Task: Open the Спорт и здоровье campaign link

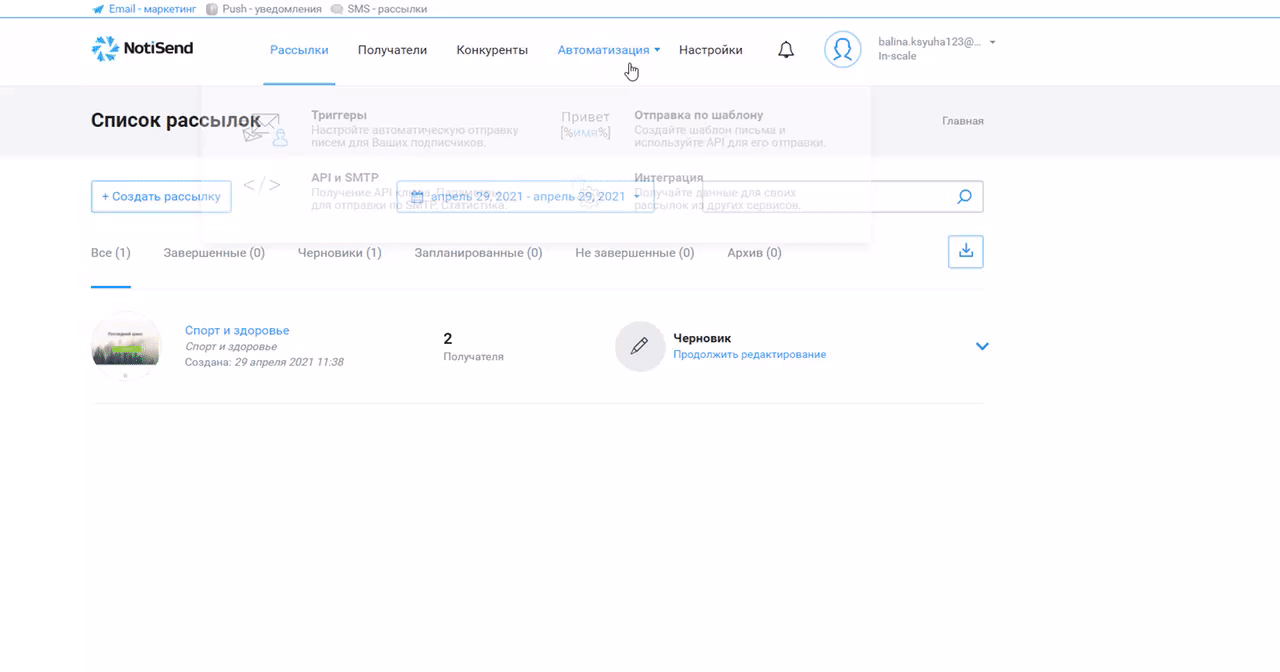Action: point(237,330)
